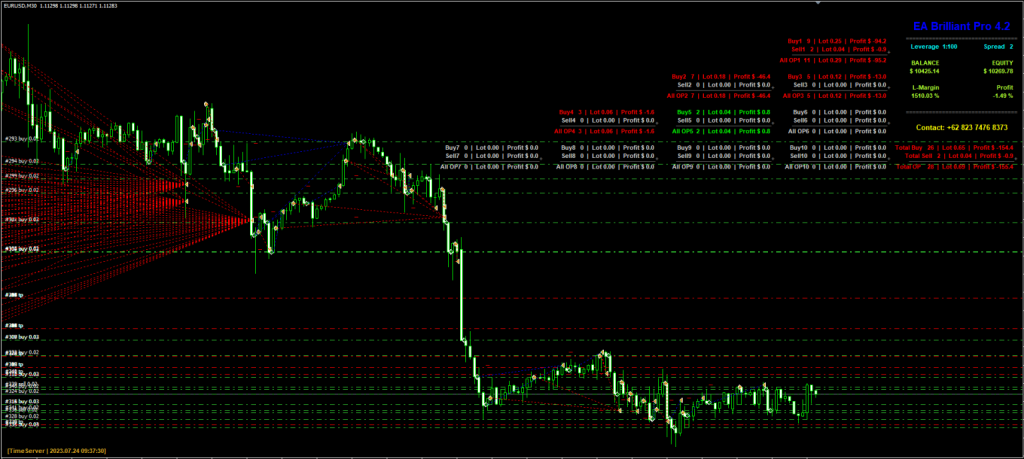Image resolution: width=1024 pixels, height=459 pixels.
Task: Click the Sell1 lot and profit row
Action: click(x=838, y=49)
